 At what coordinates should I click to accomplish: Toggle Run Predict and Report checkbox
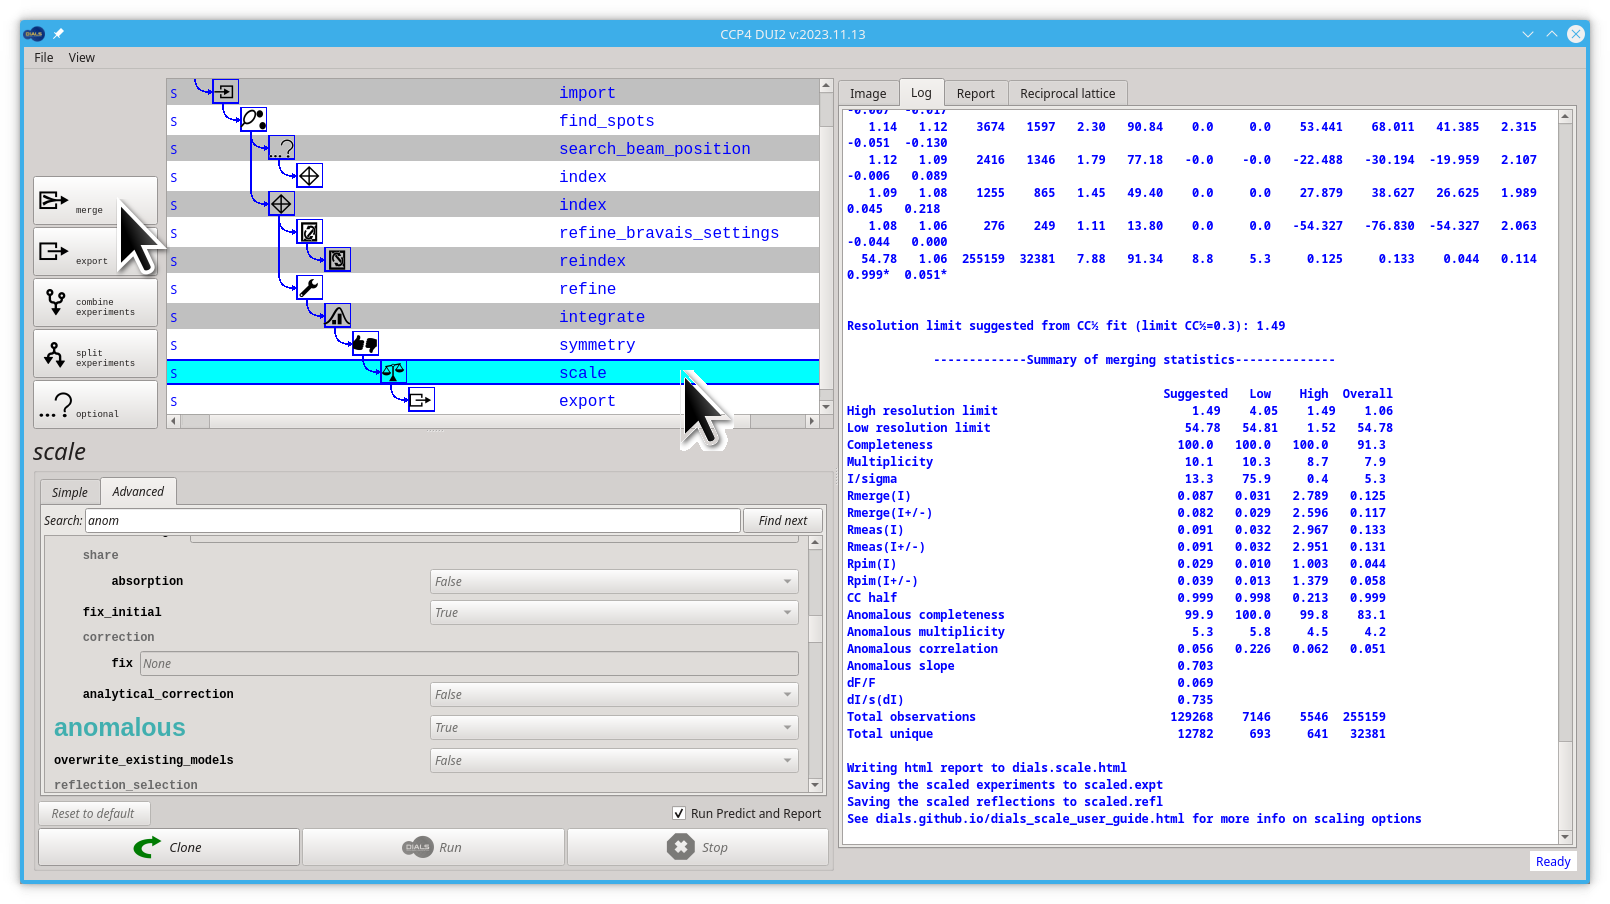(679, 814)
